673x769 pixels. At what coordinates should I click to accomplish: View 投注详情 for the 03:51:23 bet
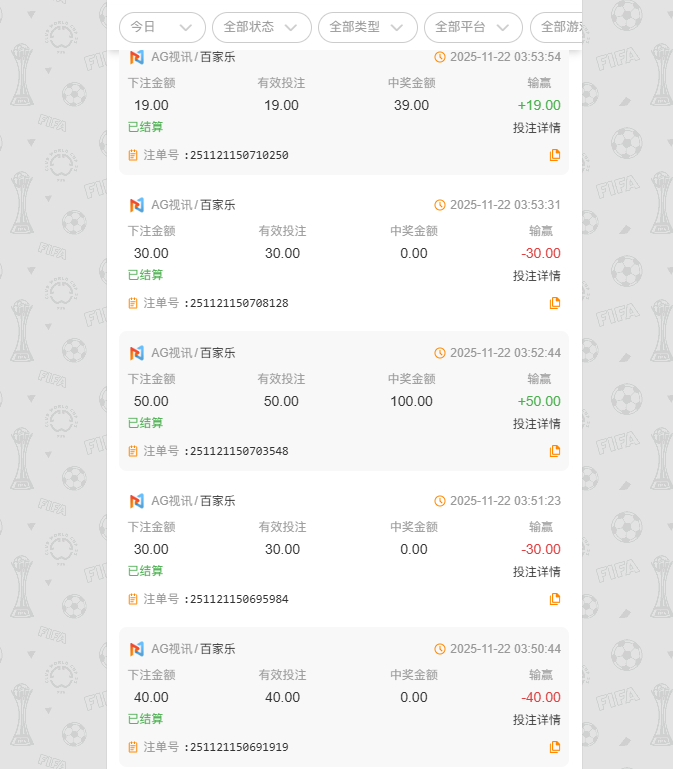(x=537, y=572)
